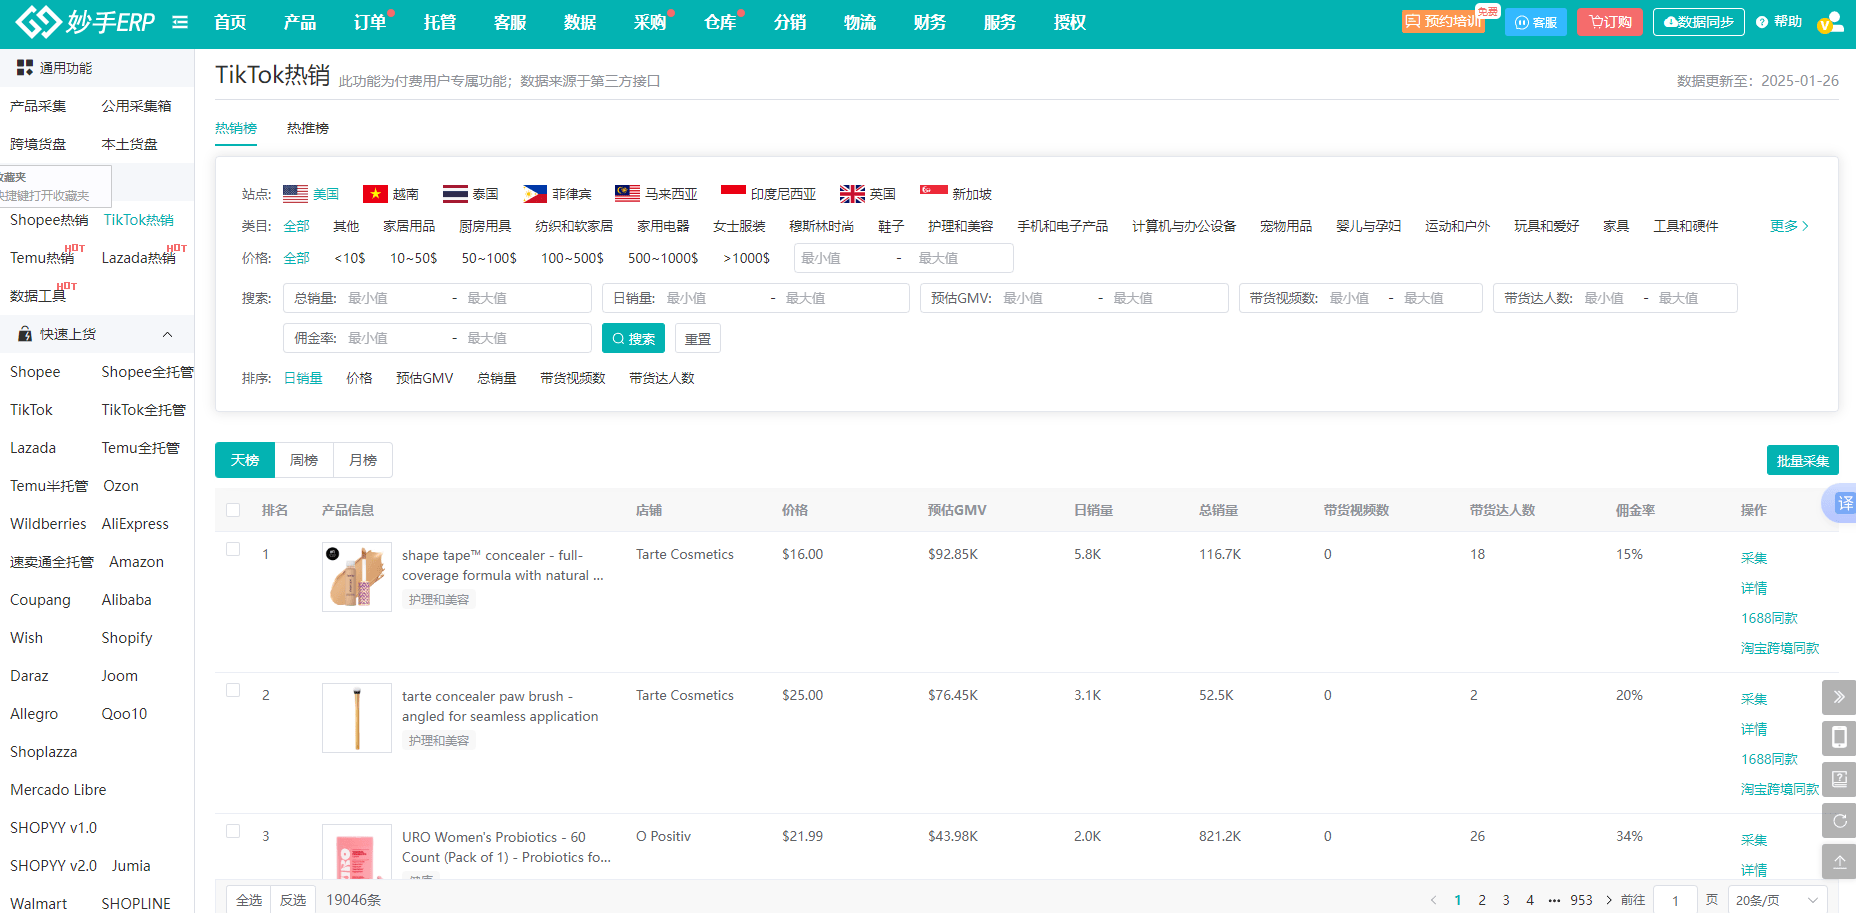
Task: Select the 马来西亚 flag site
Action: click(x=627, y=194)
